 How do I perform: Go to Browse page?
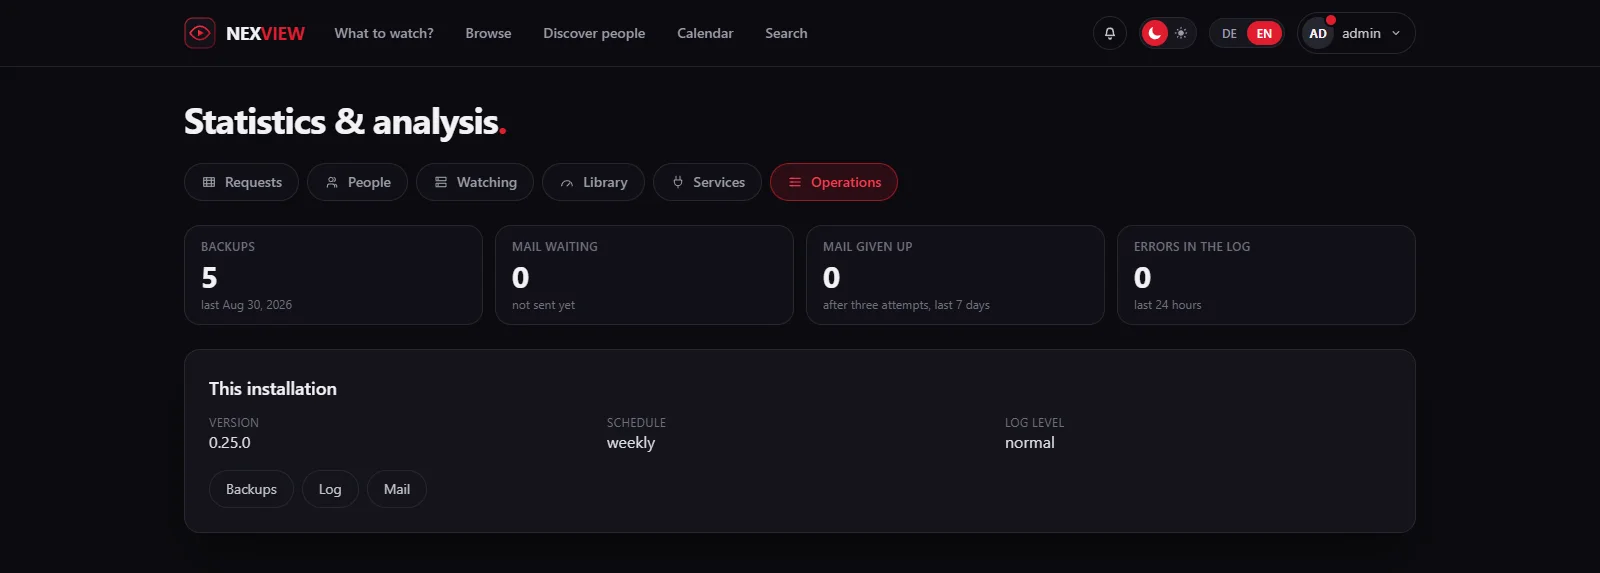pos(488,33)
